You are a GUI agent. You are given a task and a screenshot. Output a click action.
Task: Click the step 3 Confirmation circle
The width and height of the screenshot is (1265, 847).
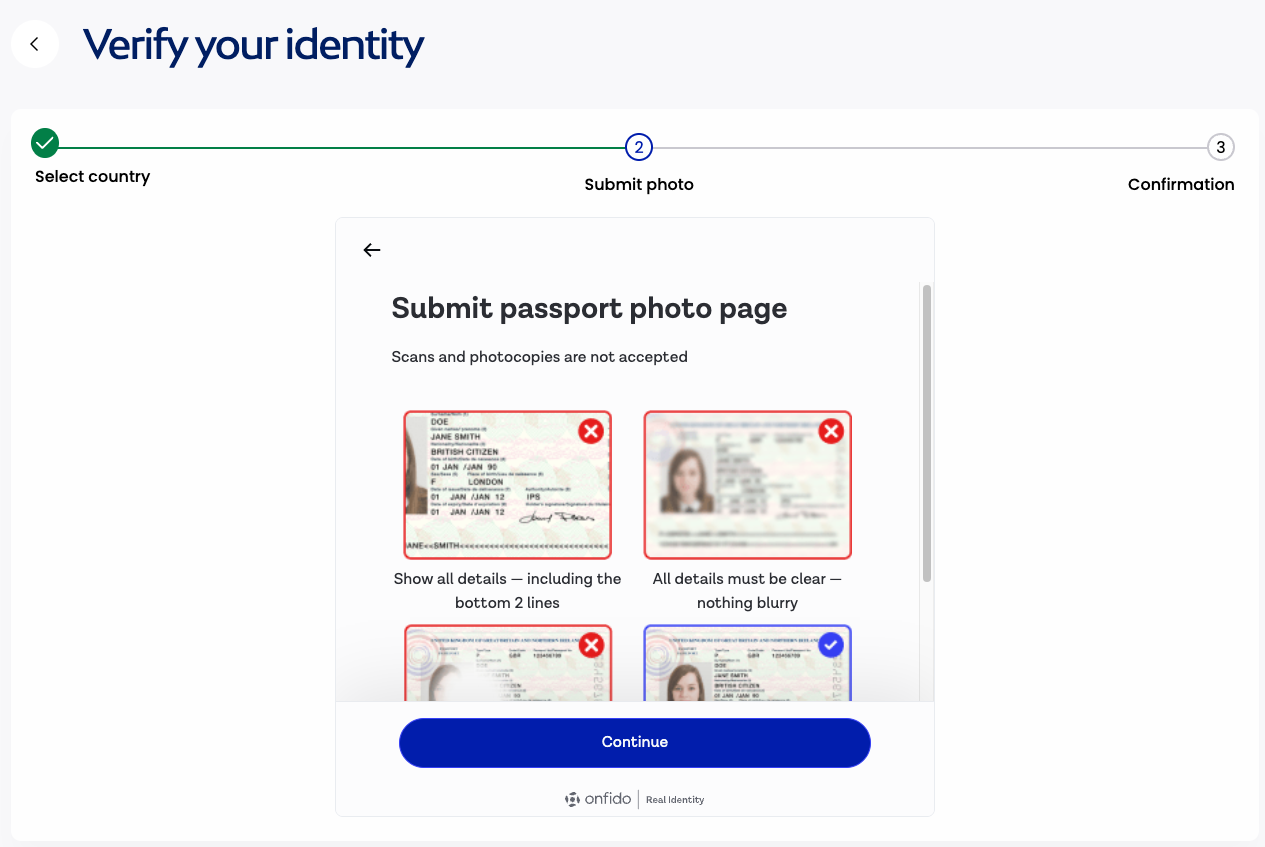(1221, 146)
